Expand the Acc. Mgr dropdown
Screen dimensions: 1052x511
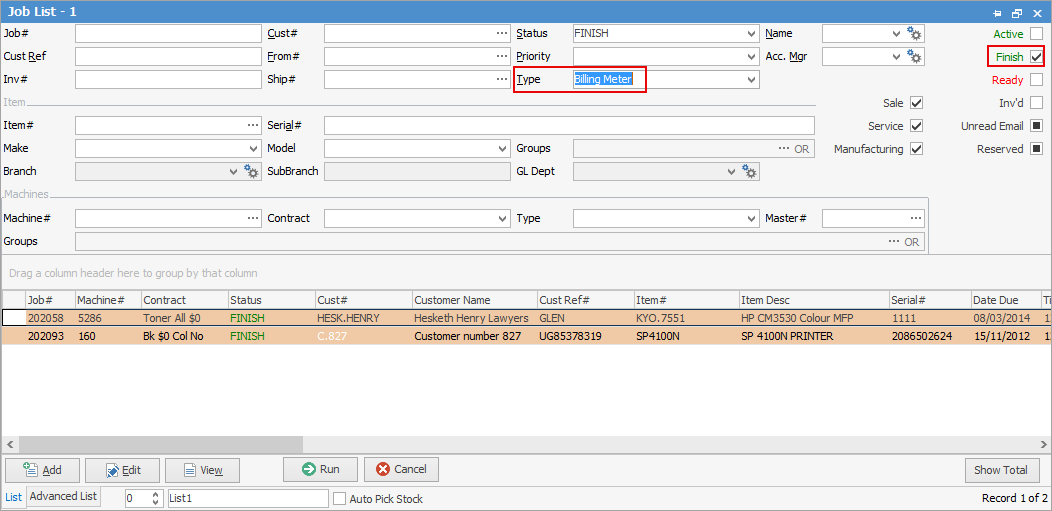(897, 56)
